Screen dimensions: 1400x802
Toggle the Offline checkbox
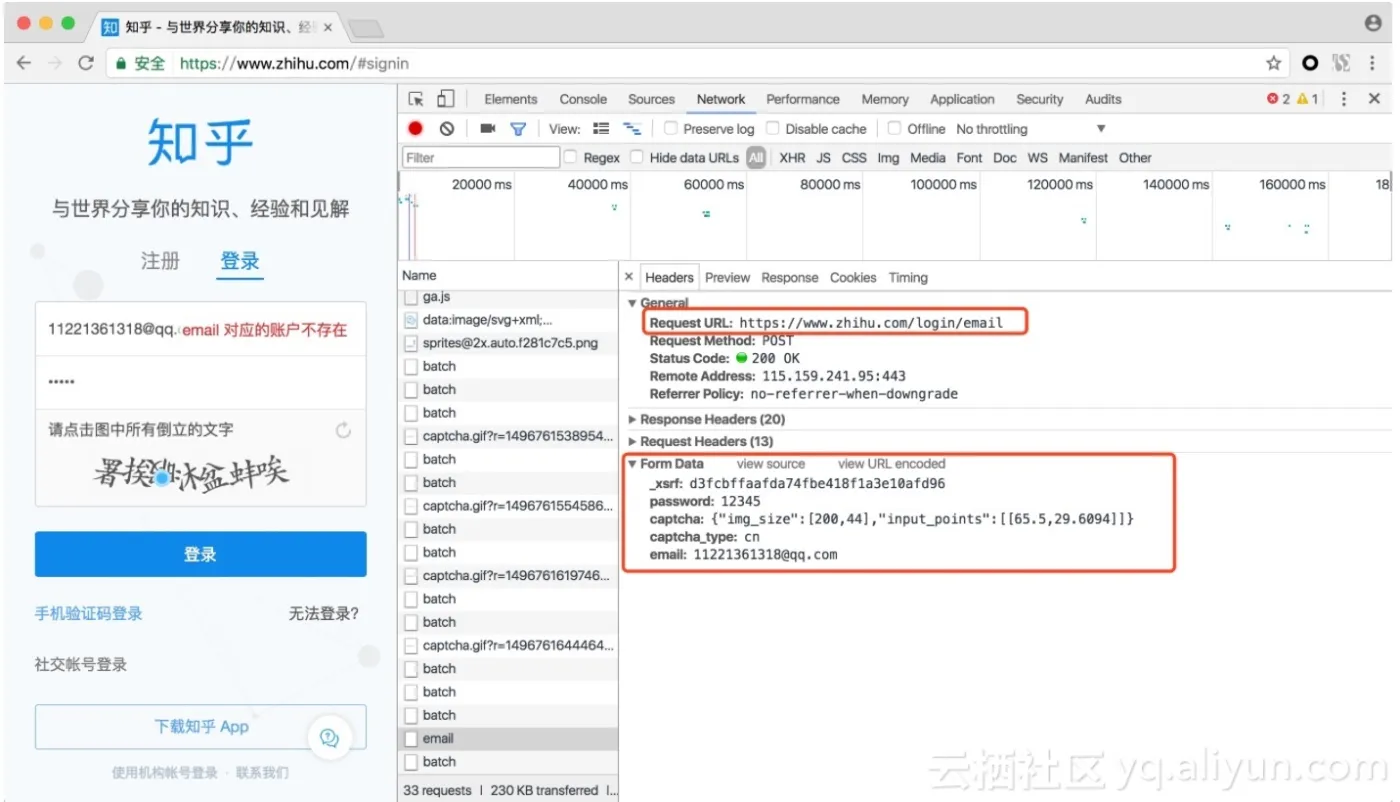tap(895, 128)
